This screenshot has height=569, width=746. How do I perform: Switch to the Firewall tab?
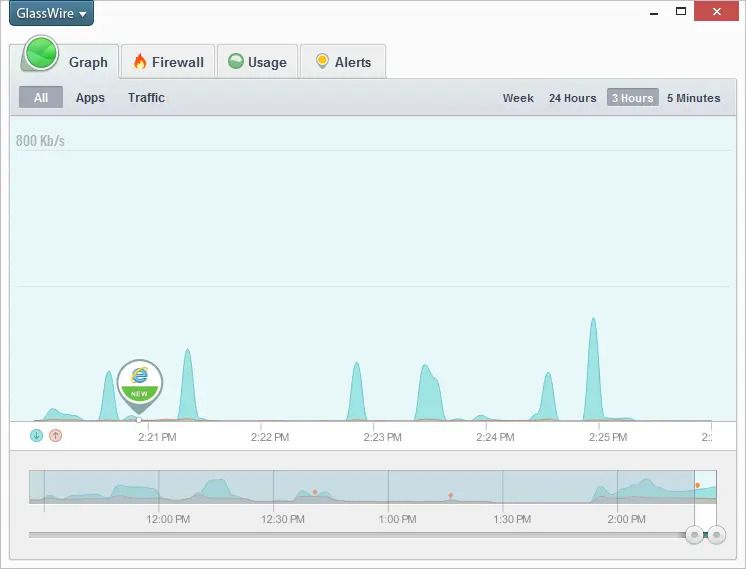(168, 62)
